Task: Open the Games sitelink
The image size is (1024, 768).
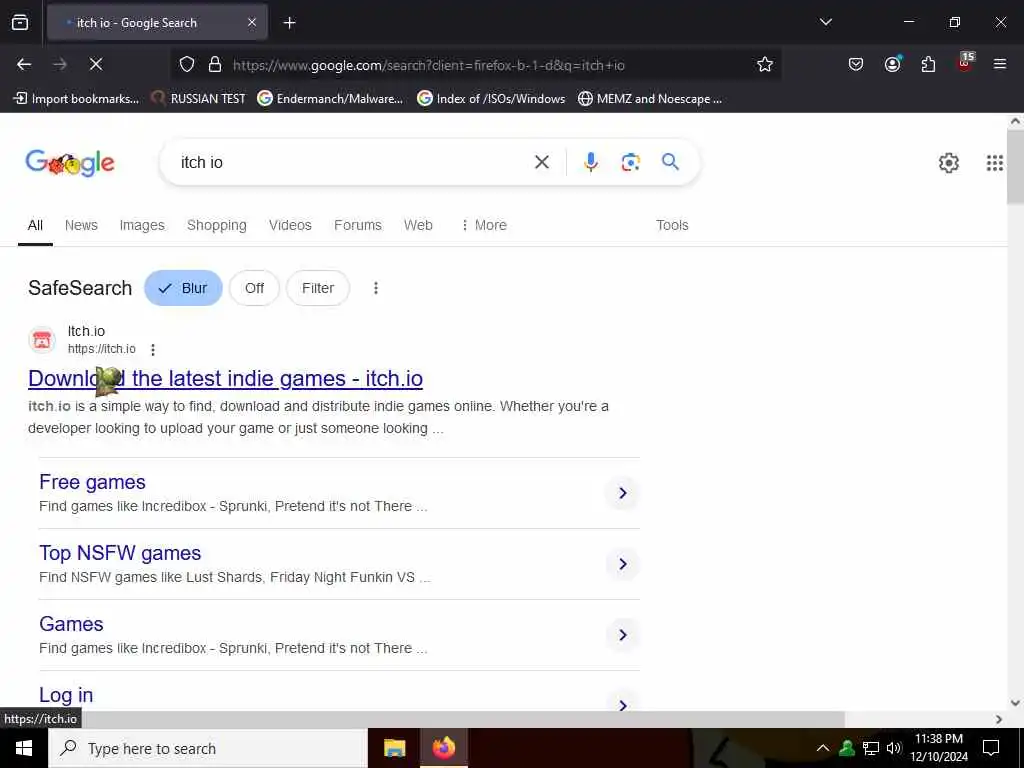Action: coord(71,624)
